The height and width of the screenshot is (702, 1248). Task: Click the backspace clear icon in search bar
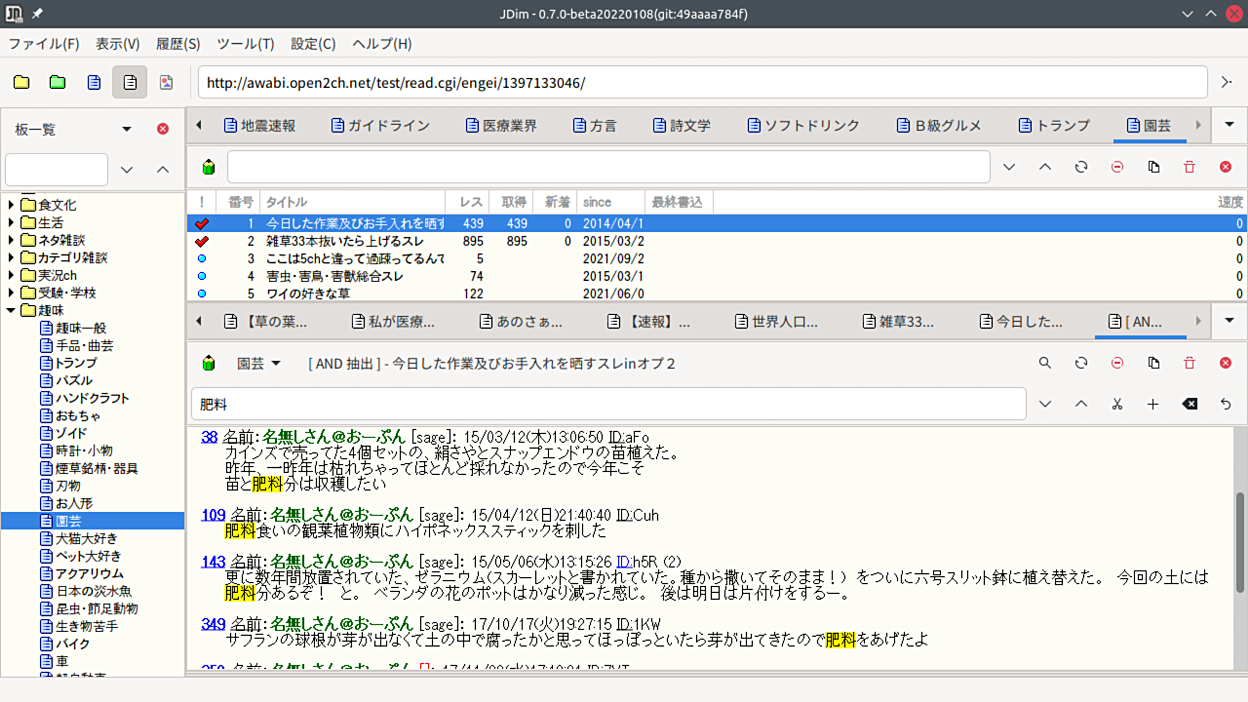click(1189, 404)
